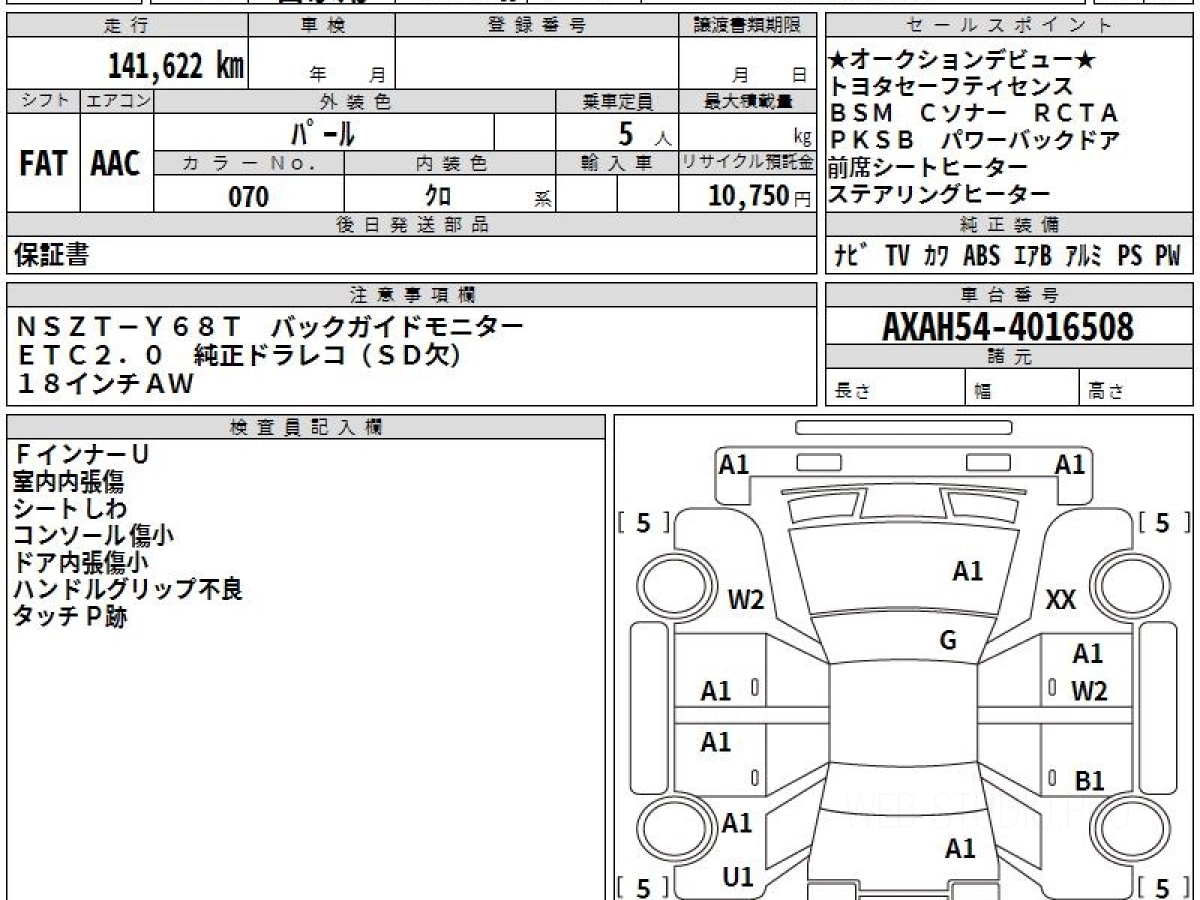
Task: Select the 車検 header cell
Action: [x=322, y=26]
